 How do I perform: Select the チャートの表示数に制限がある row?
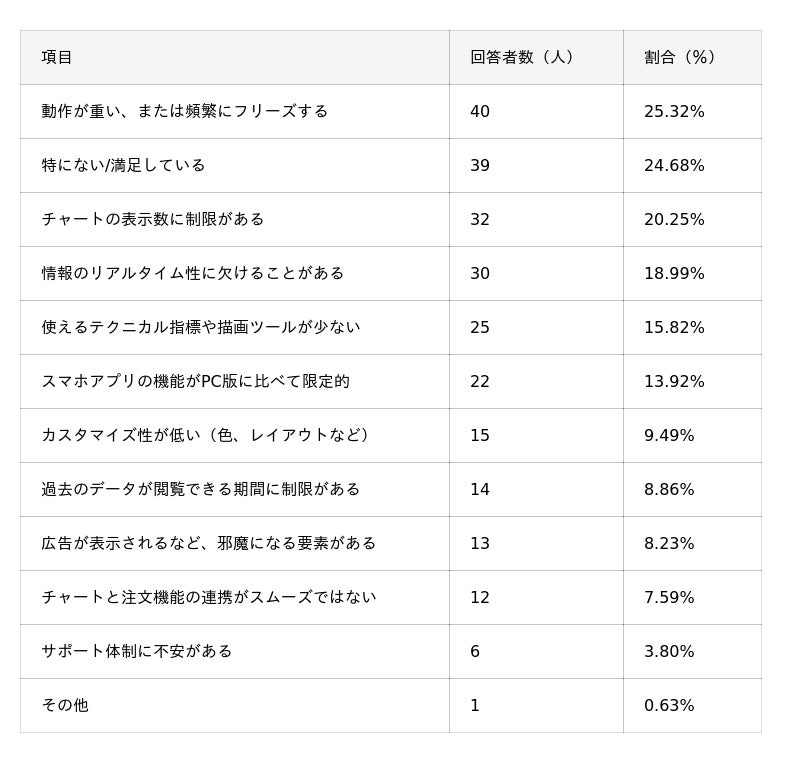coord(153,219)
